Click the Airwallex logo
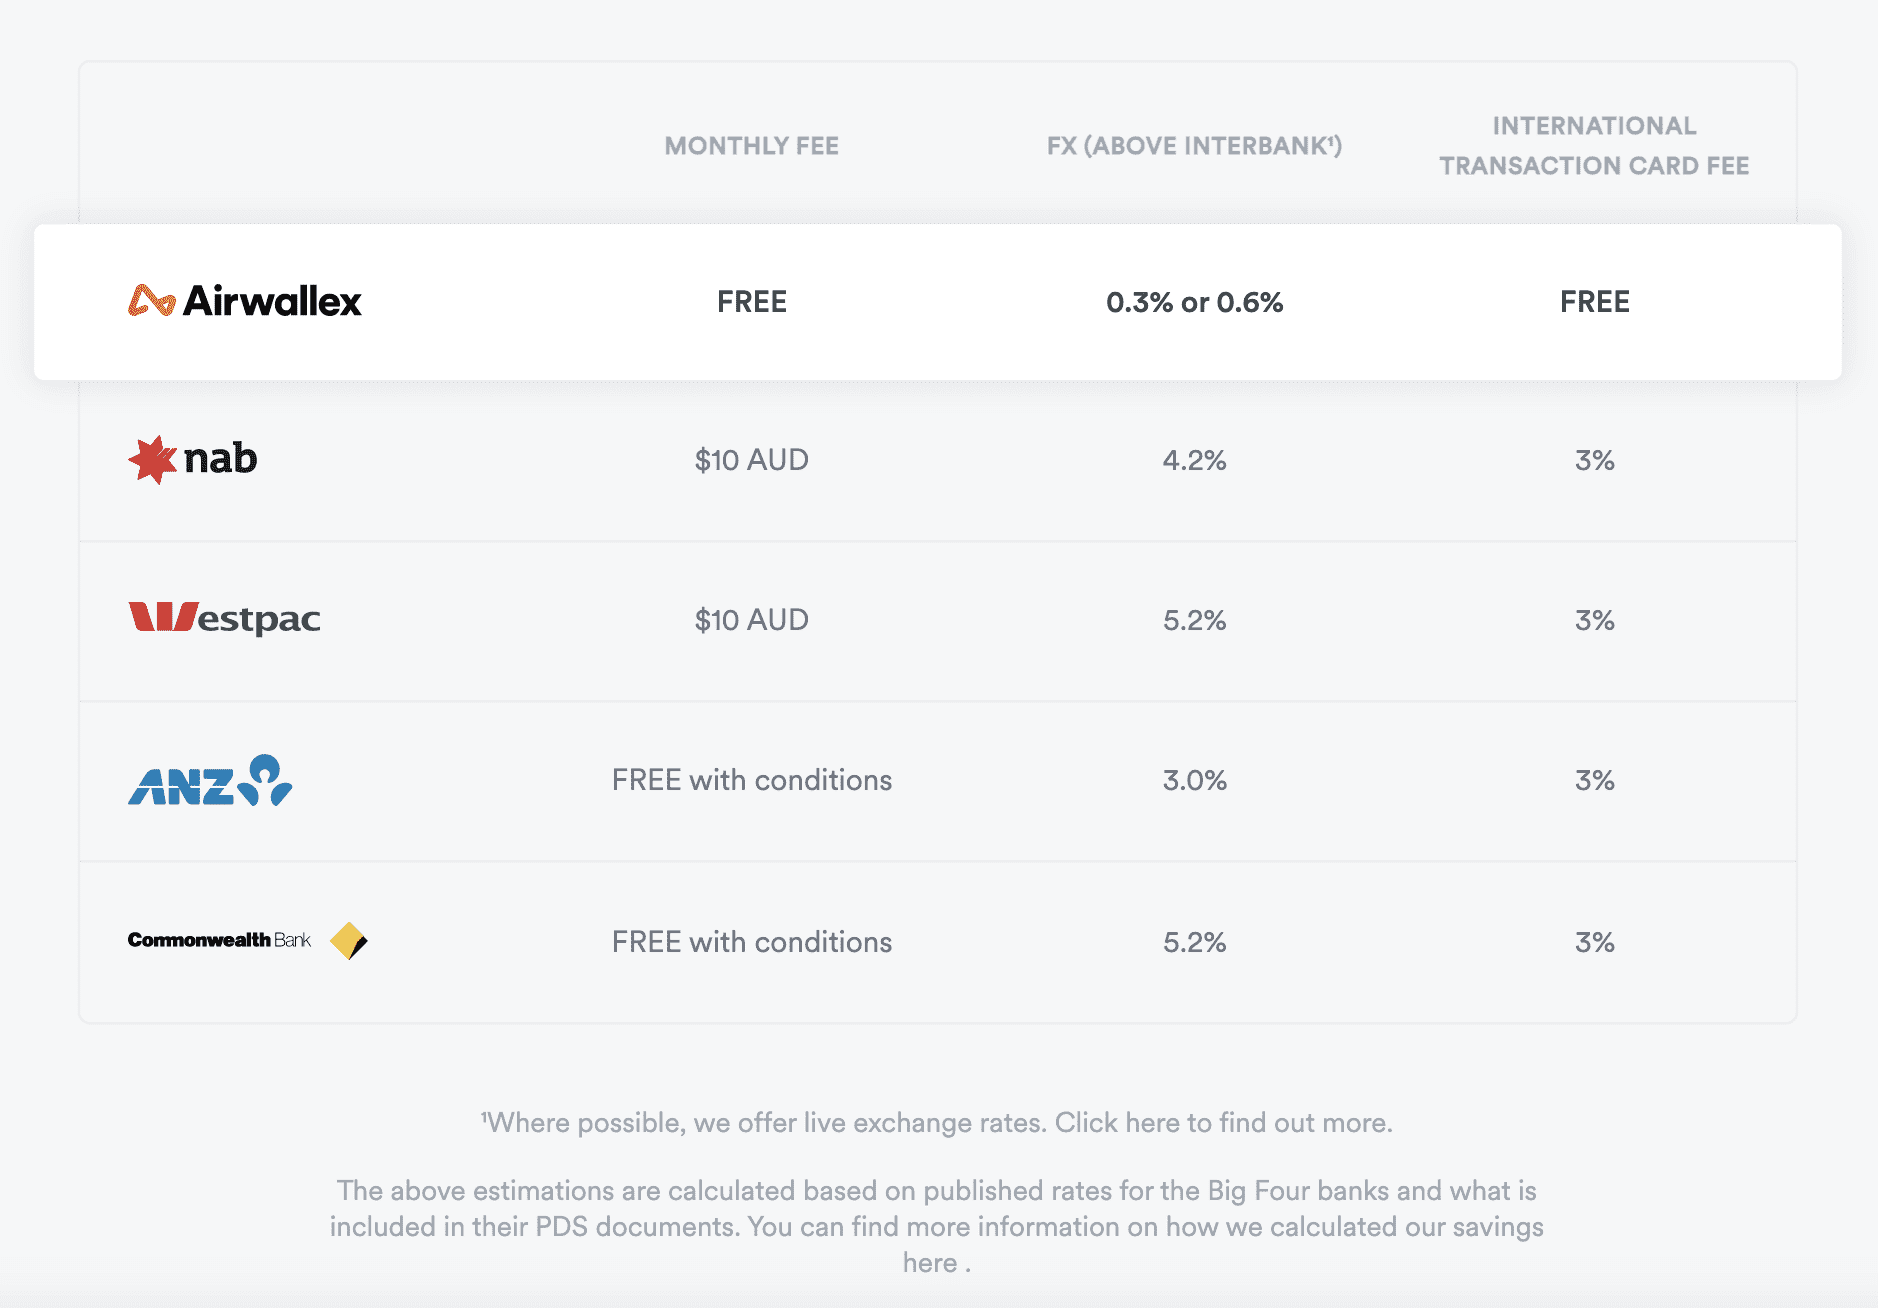Screen dimensions: 1878x1308 tap(245, 301)
